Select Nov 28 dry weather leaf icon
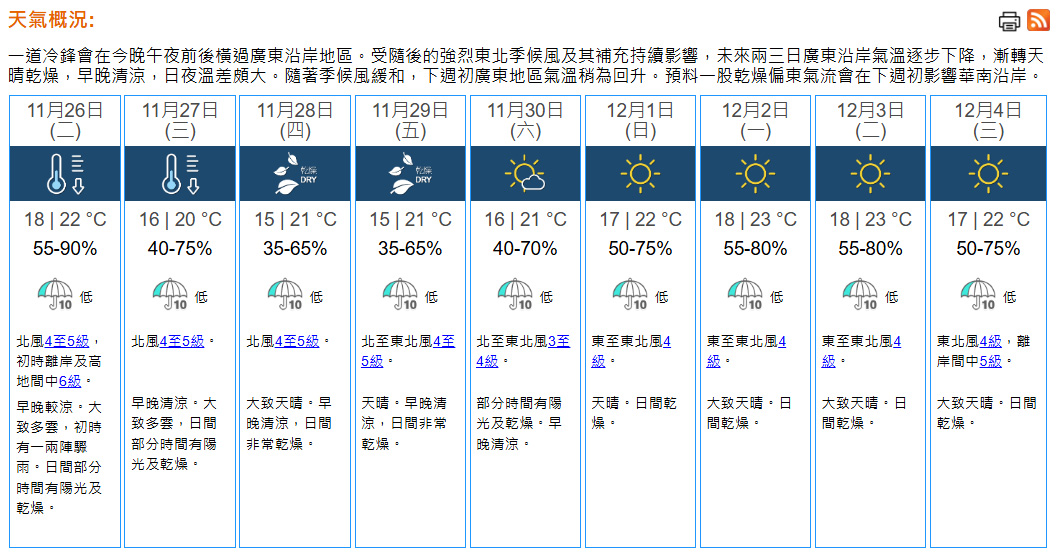1059x557 pixels. [x=296, y=175]
